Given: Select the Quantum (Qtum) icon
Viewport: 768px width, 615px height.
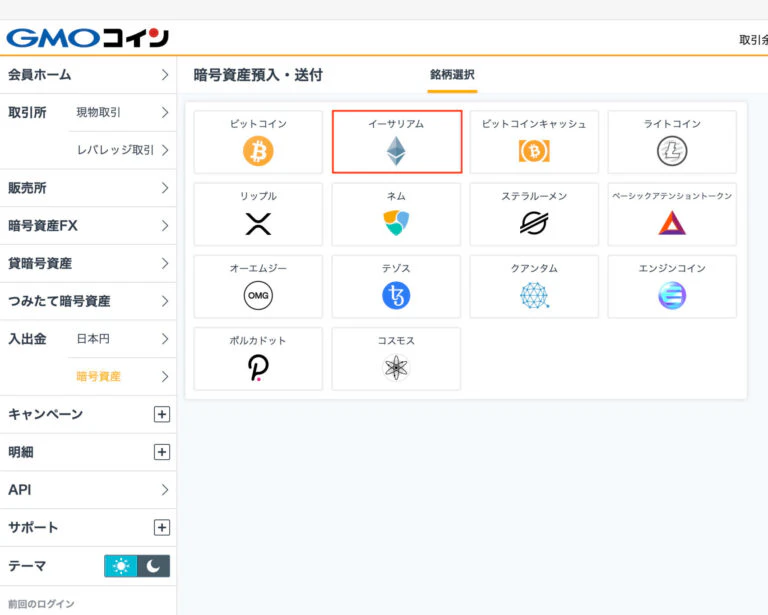Looking at the screenshot, I should (x=534, y=295).
